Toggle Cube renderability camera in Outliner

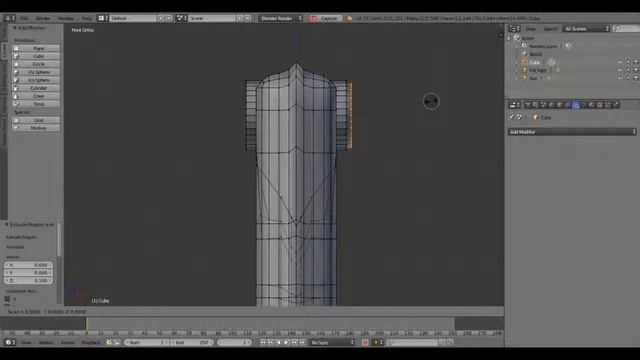point(636,62)
